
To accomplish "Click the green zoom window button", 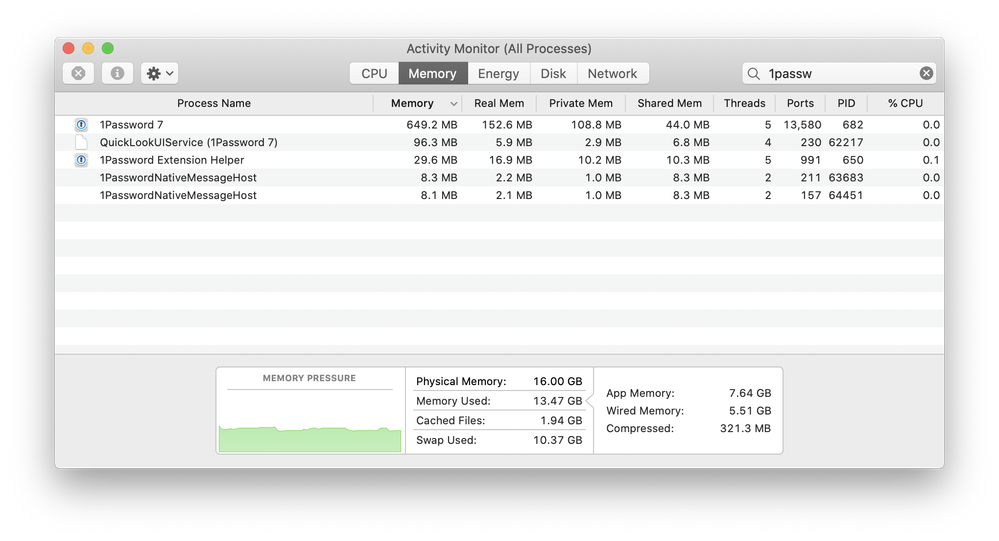I will point(108,48).
